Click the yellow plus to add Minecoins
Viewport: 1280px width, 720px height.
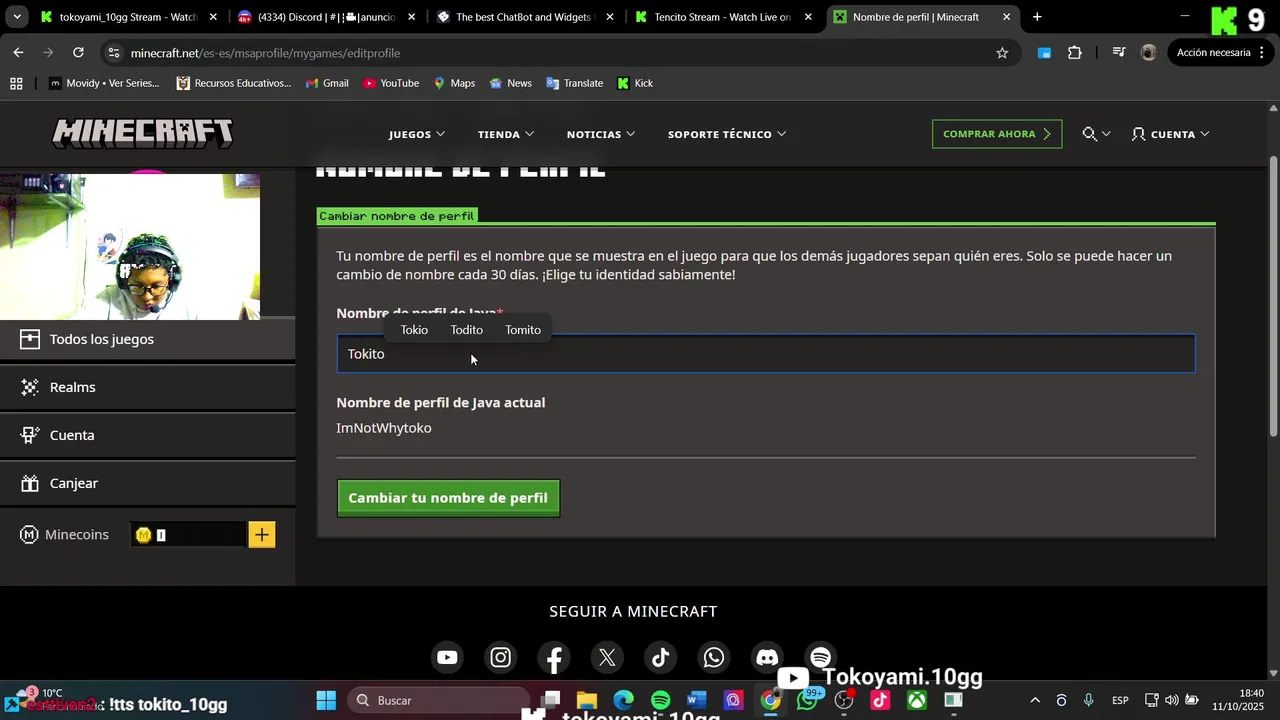261,535
